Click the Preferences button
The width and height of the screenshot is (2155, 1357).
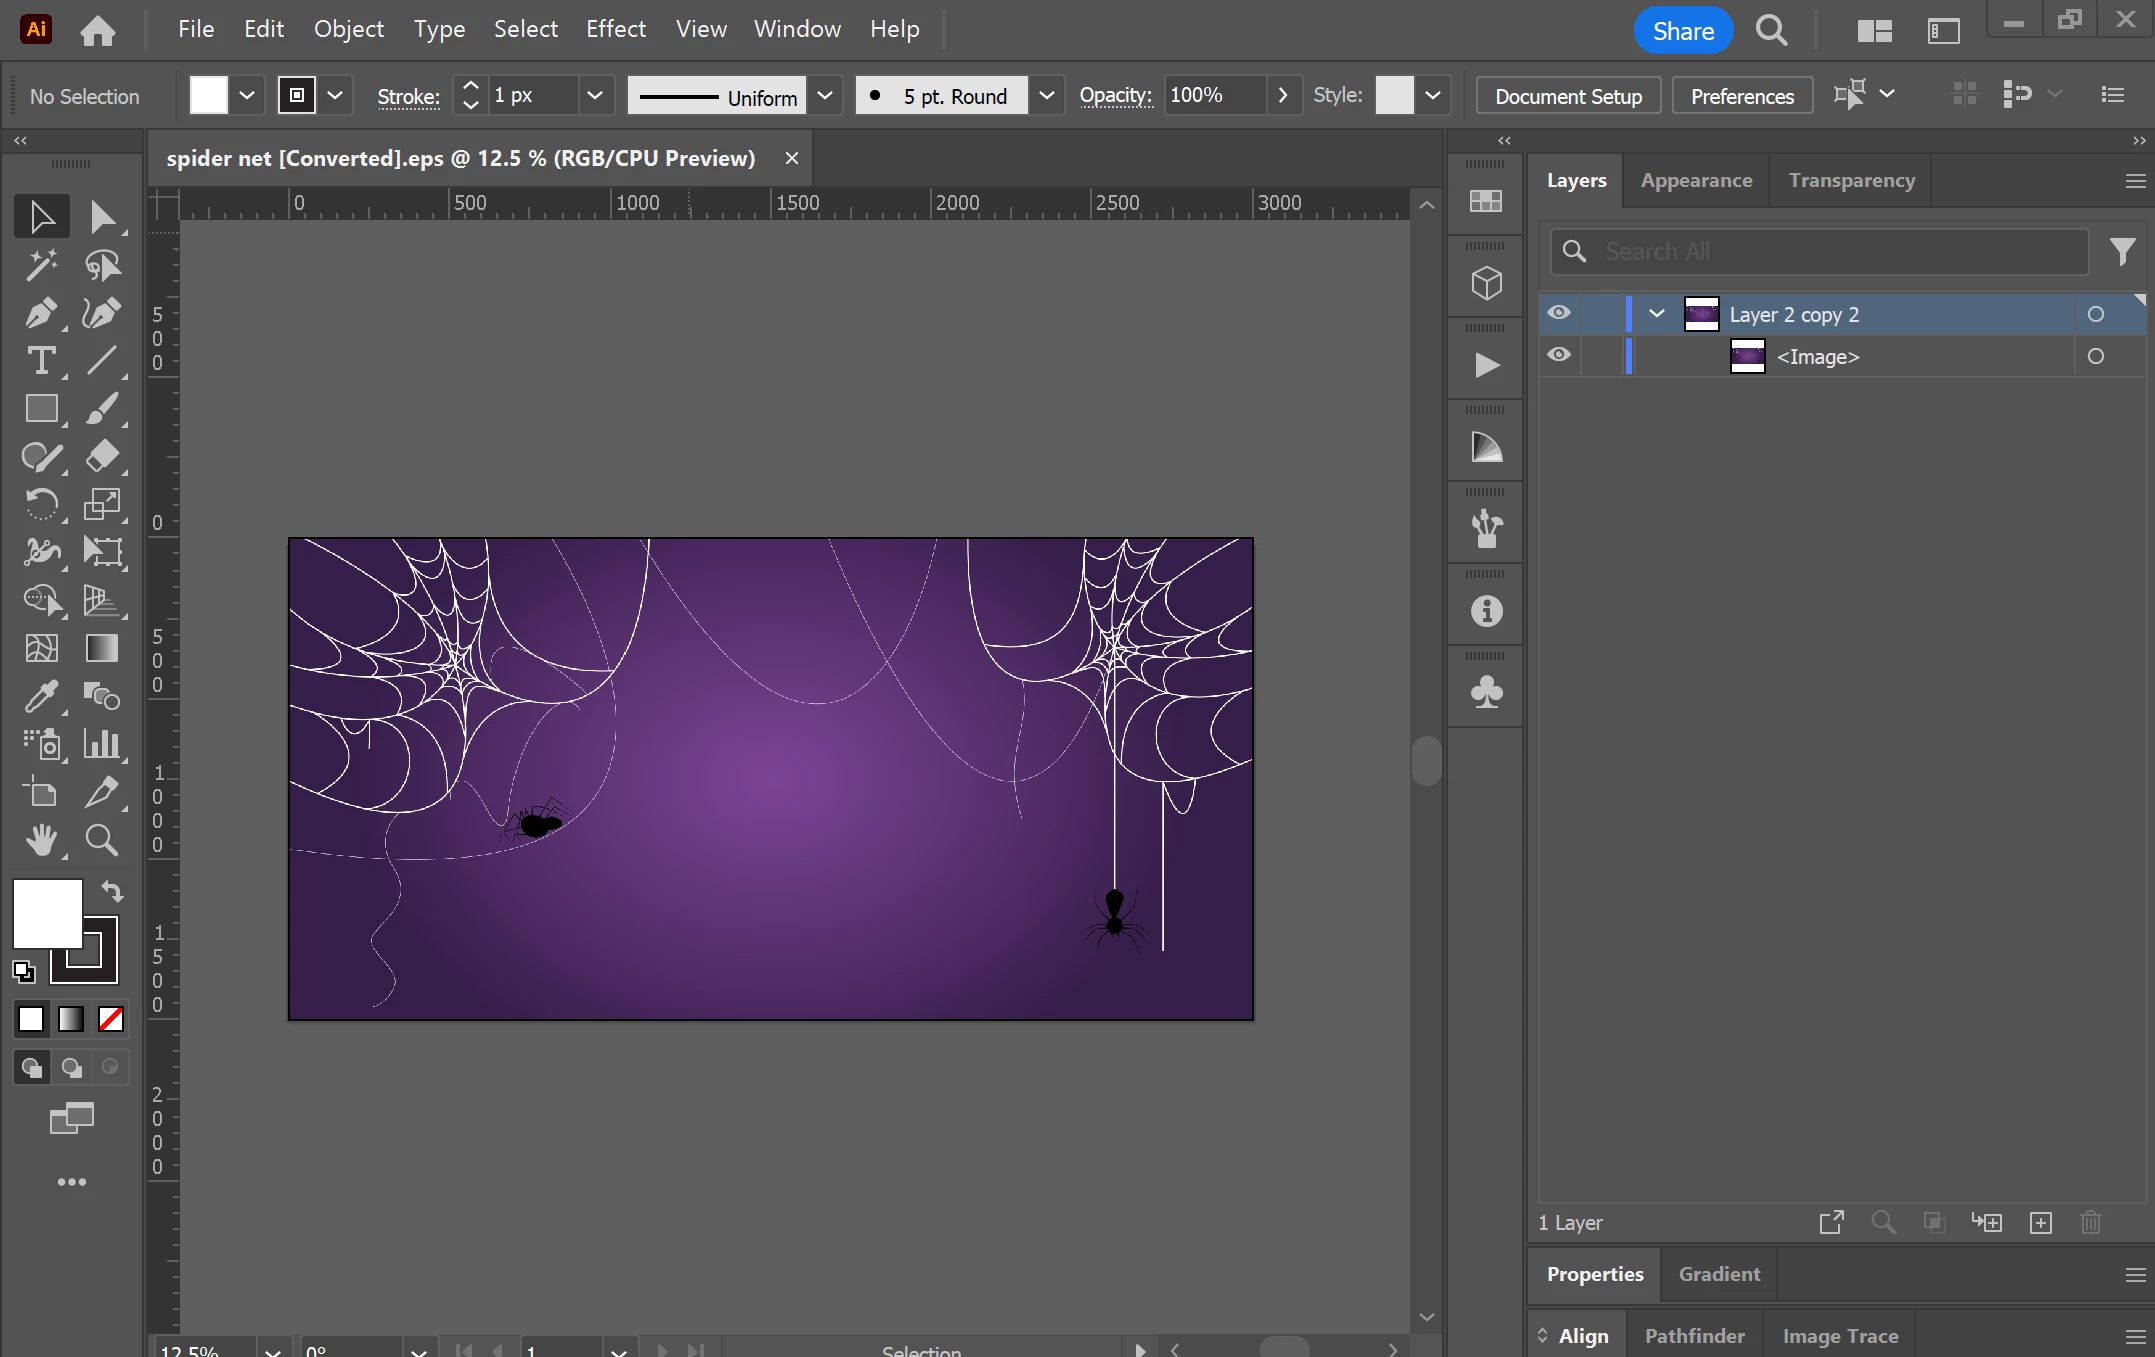(1741, 96)
